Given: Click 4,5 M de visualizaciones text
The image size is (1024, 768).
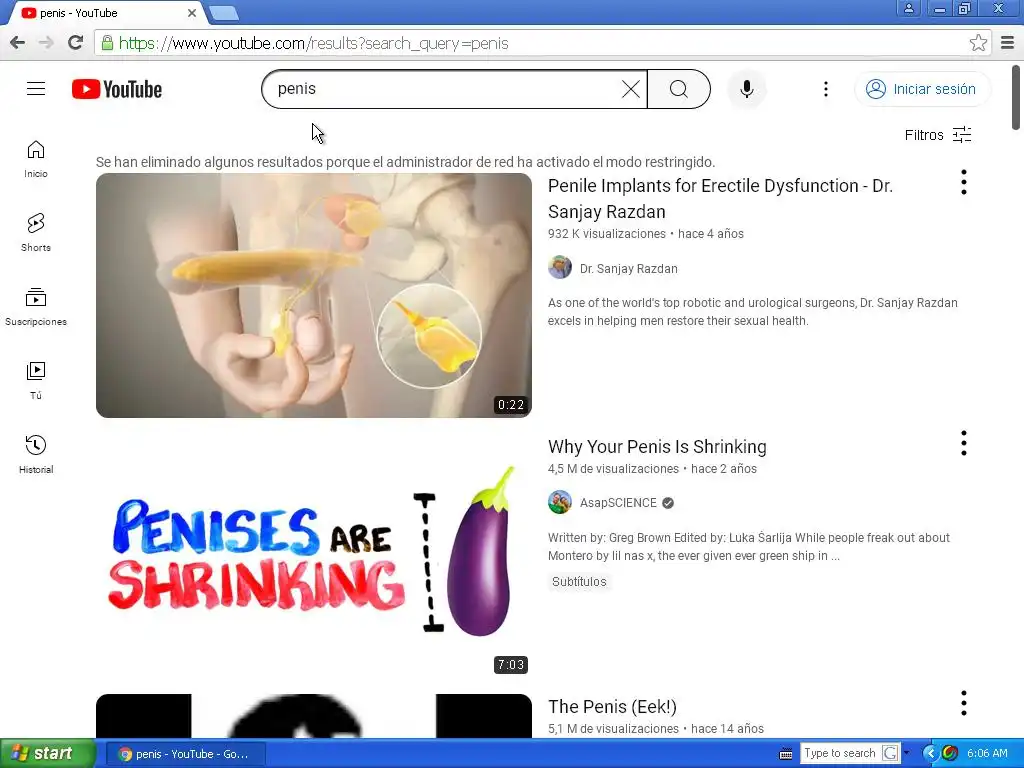Looking at the screenshot, I should tap(613, 469).
